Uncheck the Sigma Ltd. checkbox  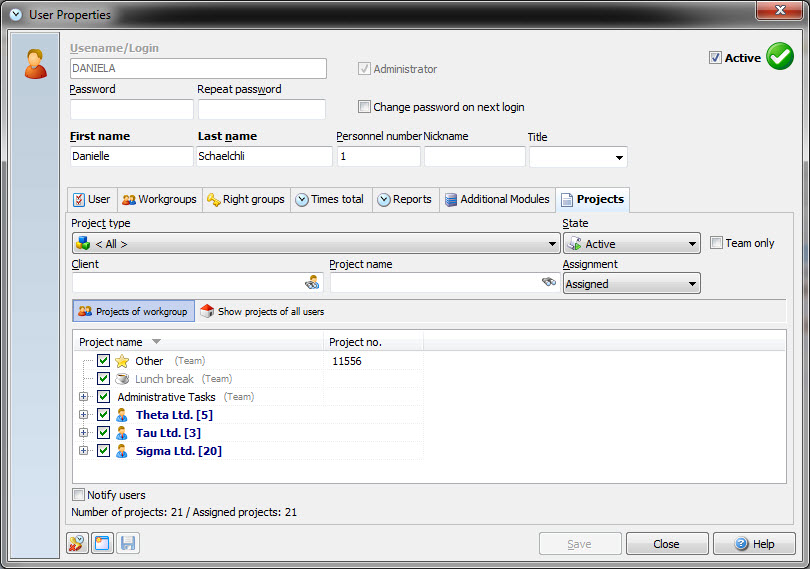tap(103, 451)
